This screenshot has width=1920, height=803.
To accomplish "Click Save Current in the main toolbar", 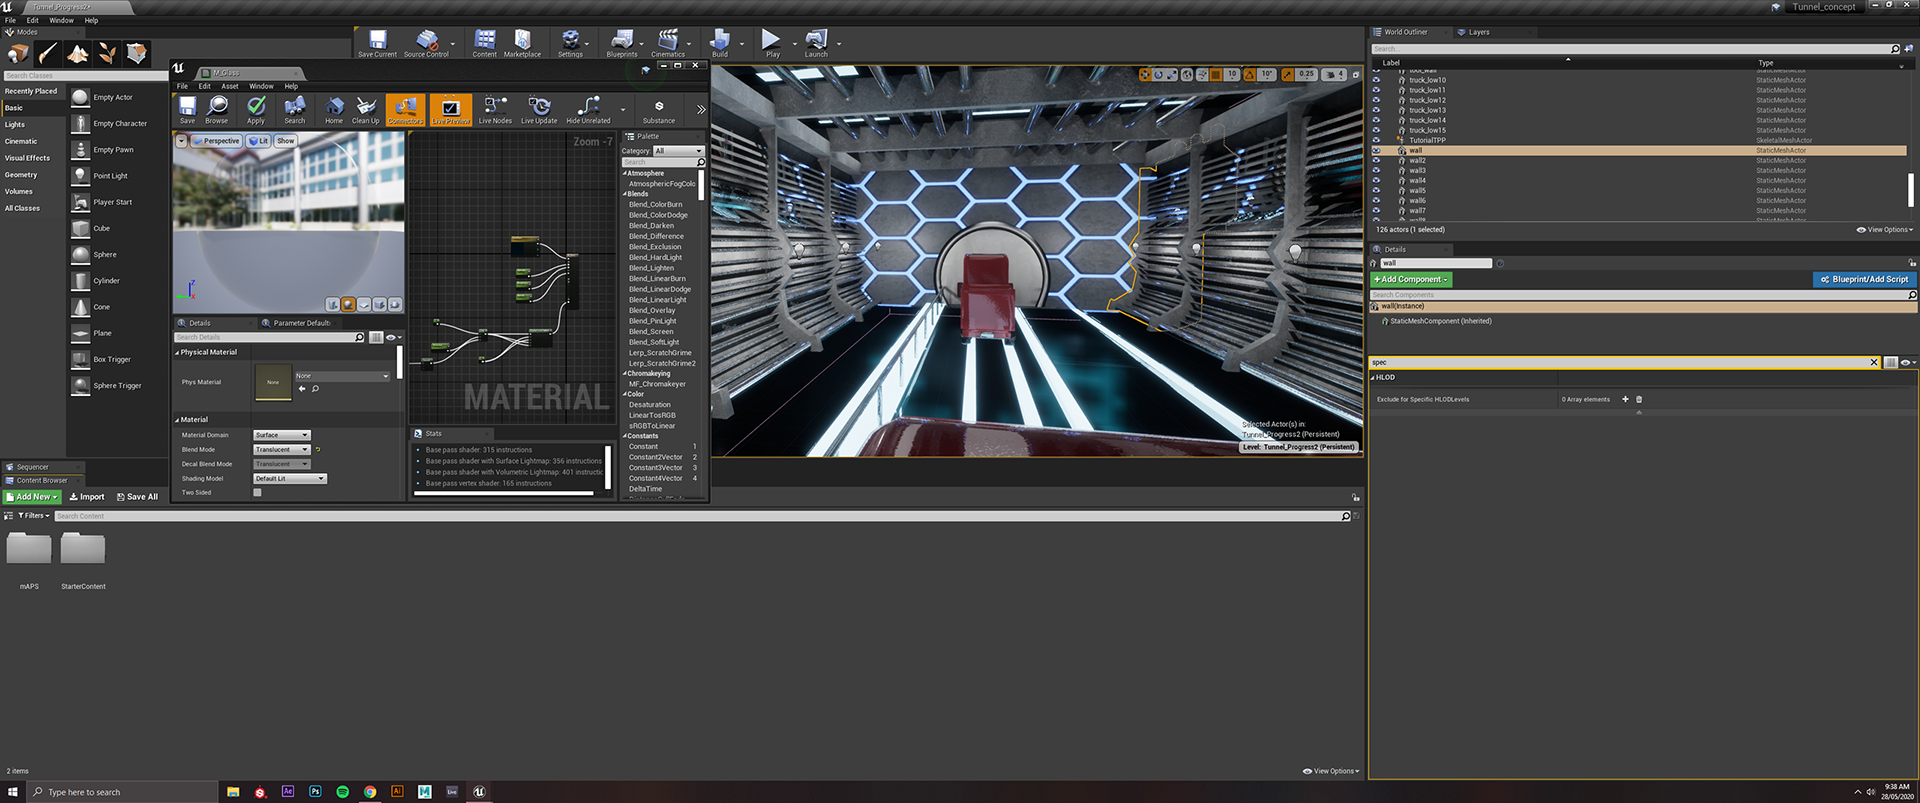I will 377,44.
